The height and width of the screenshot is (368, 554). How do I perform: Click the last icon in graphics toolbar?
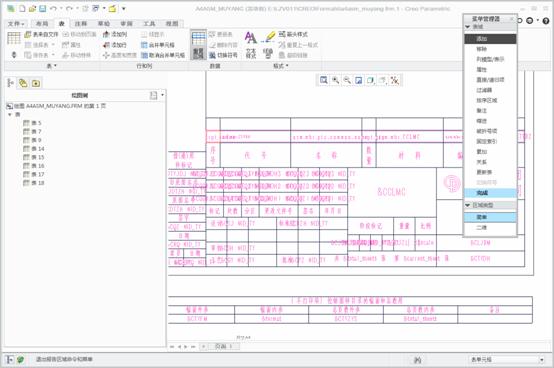(395, 80)
